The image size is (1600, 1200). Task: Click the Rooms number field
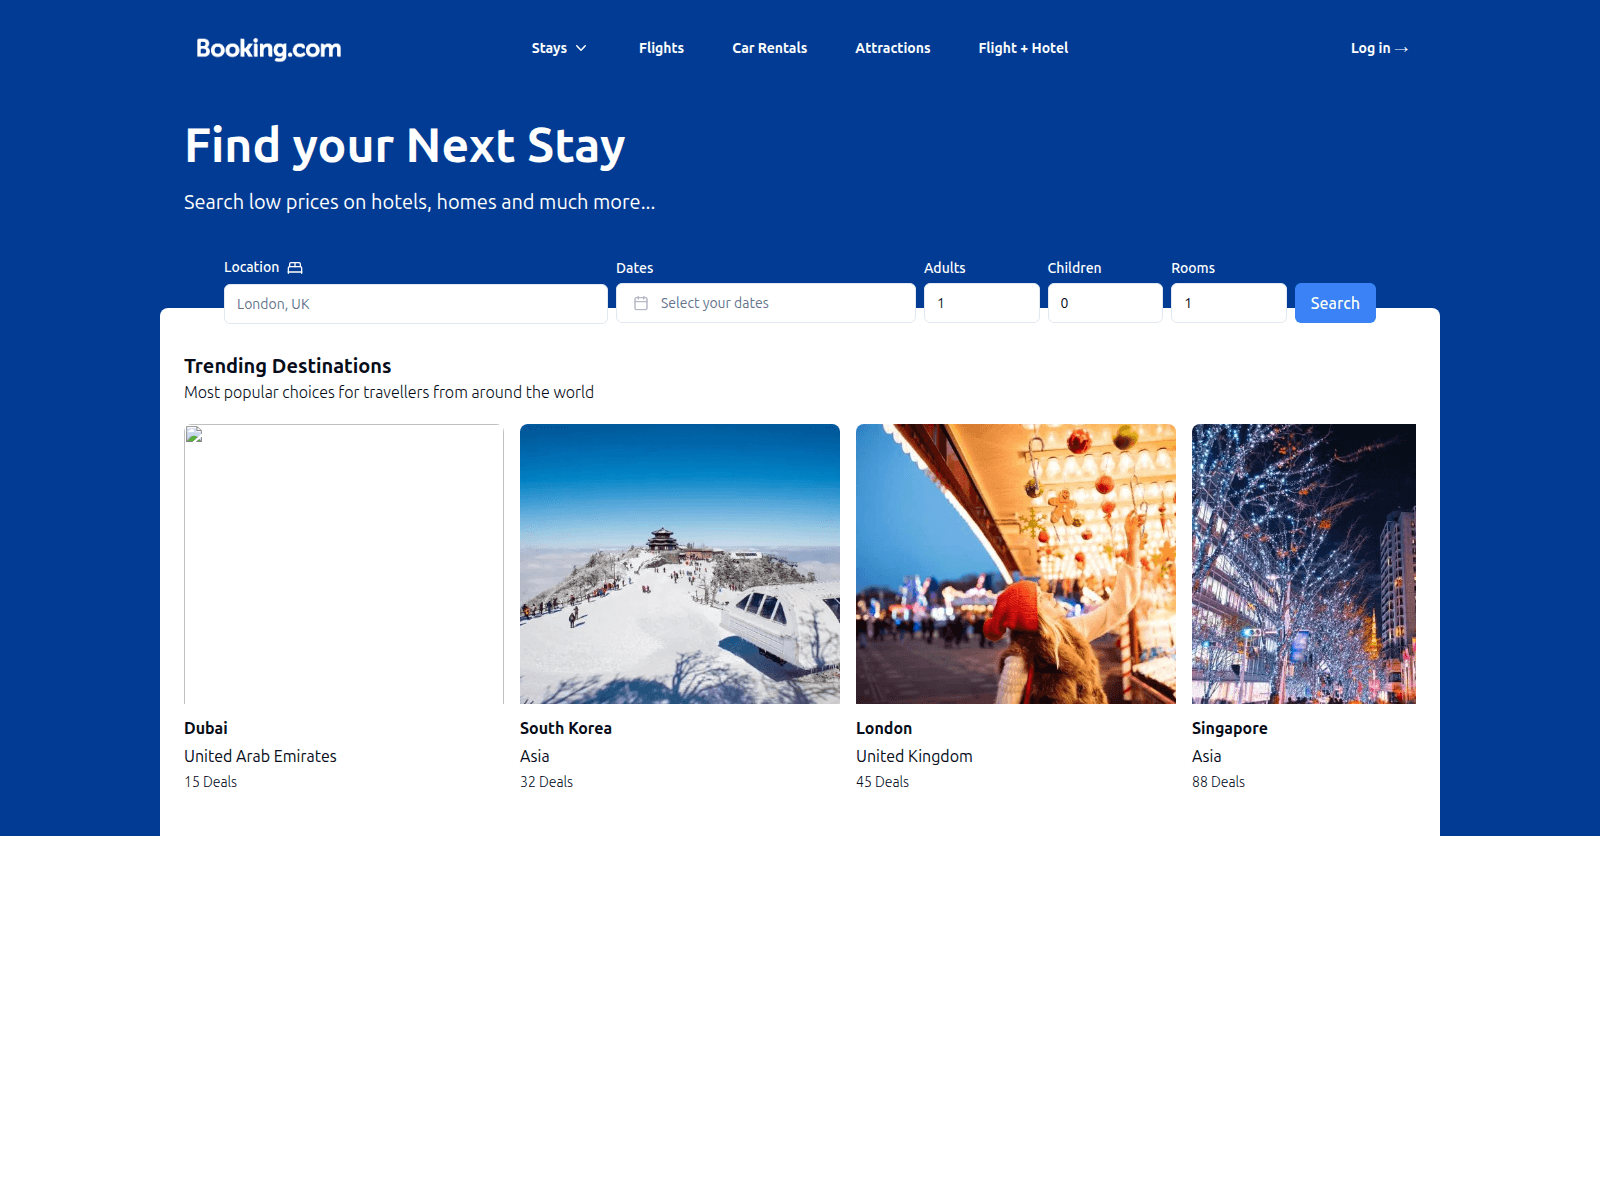click(x=1229, y=303)
